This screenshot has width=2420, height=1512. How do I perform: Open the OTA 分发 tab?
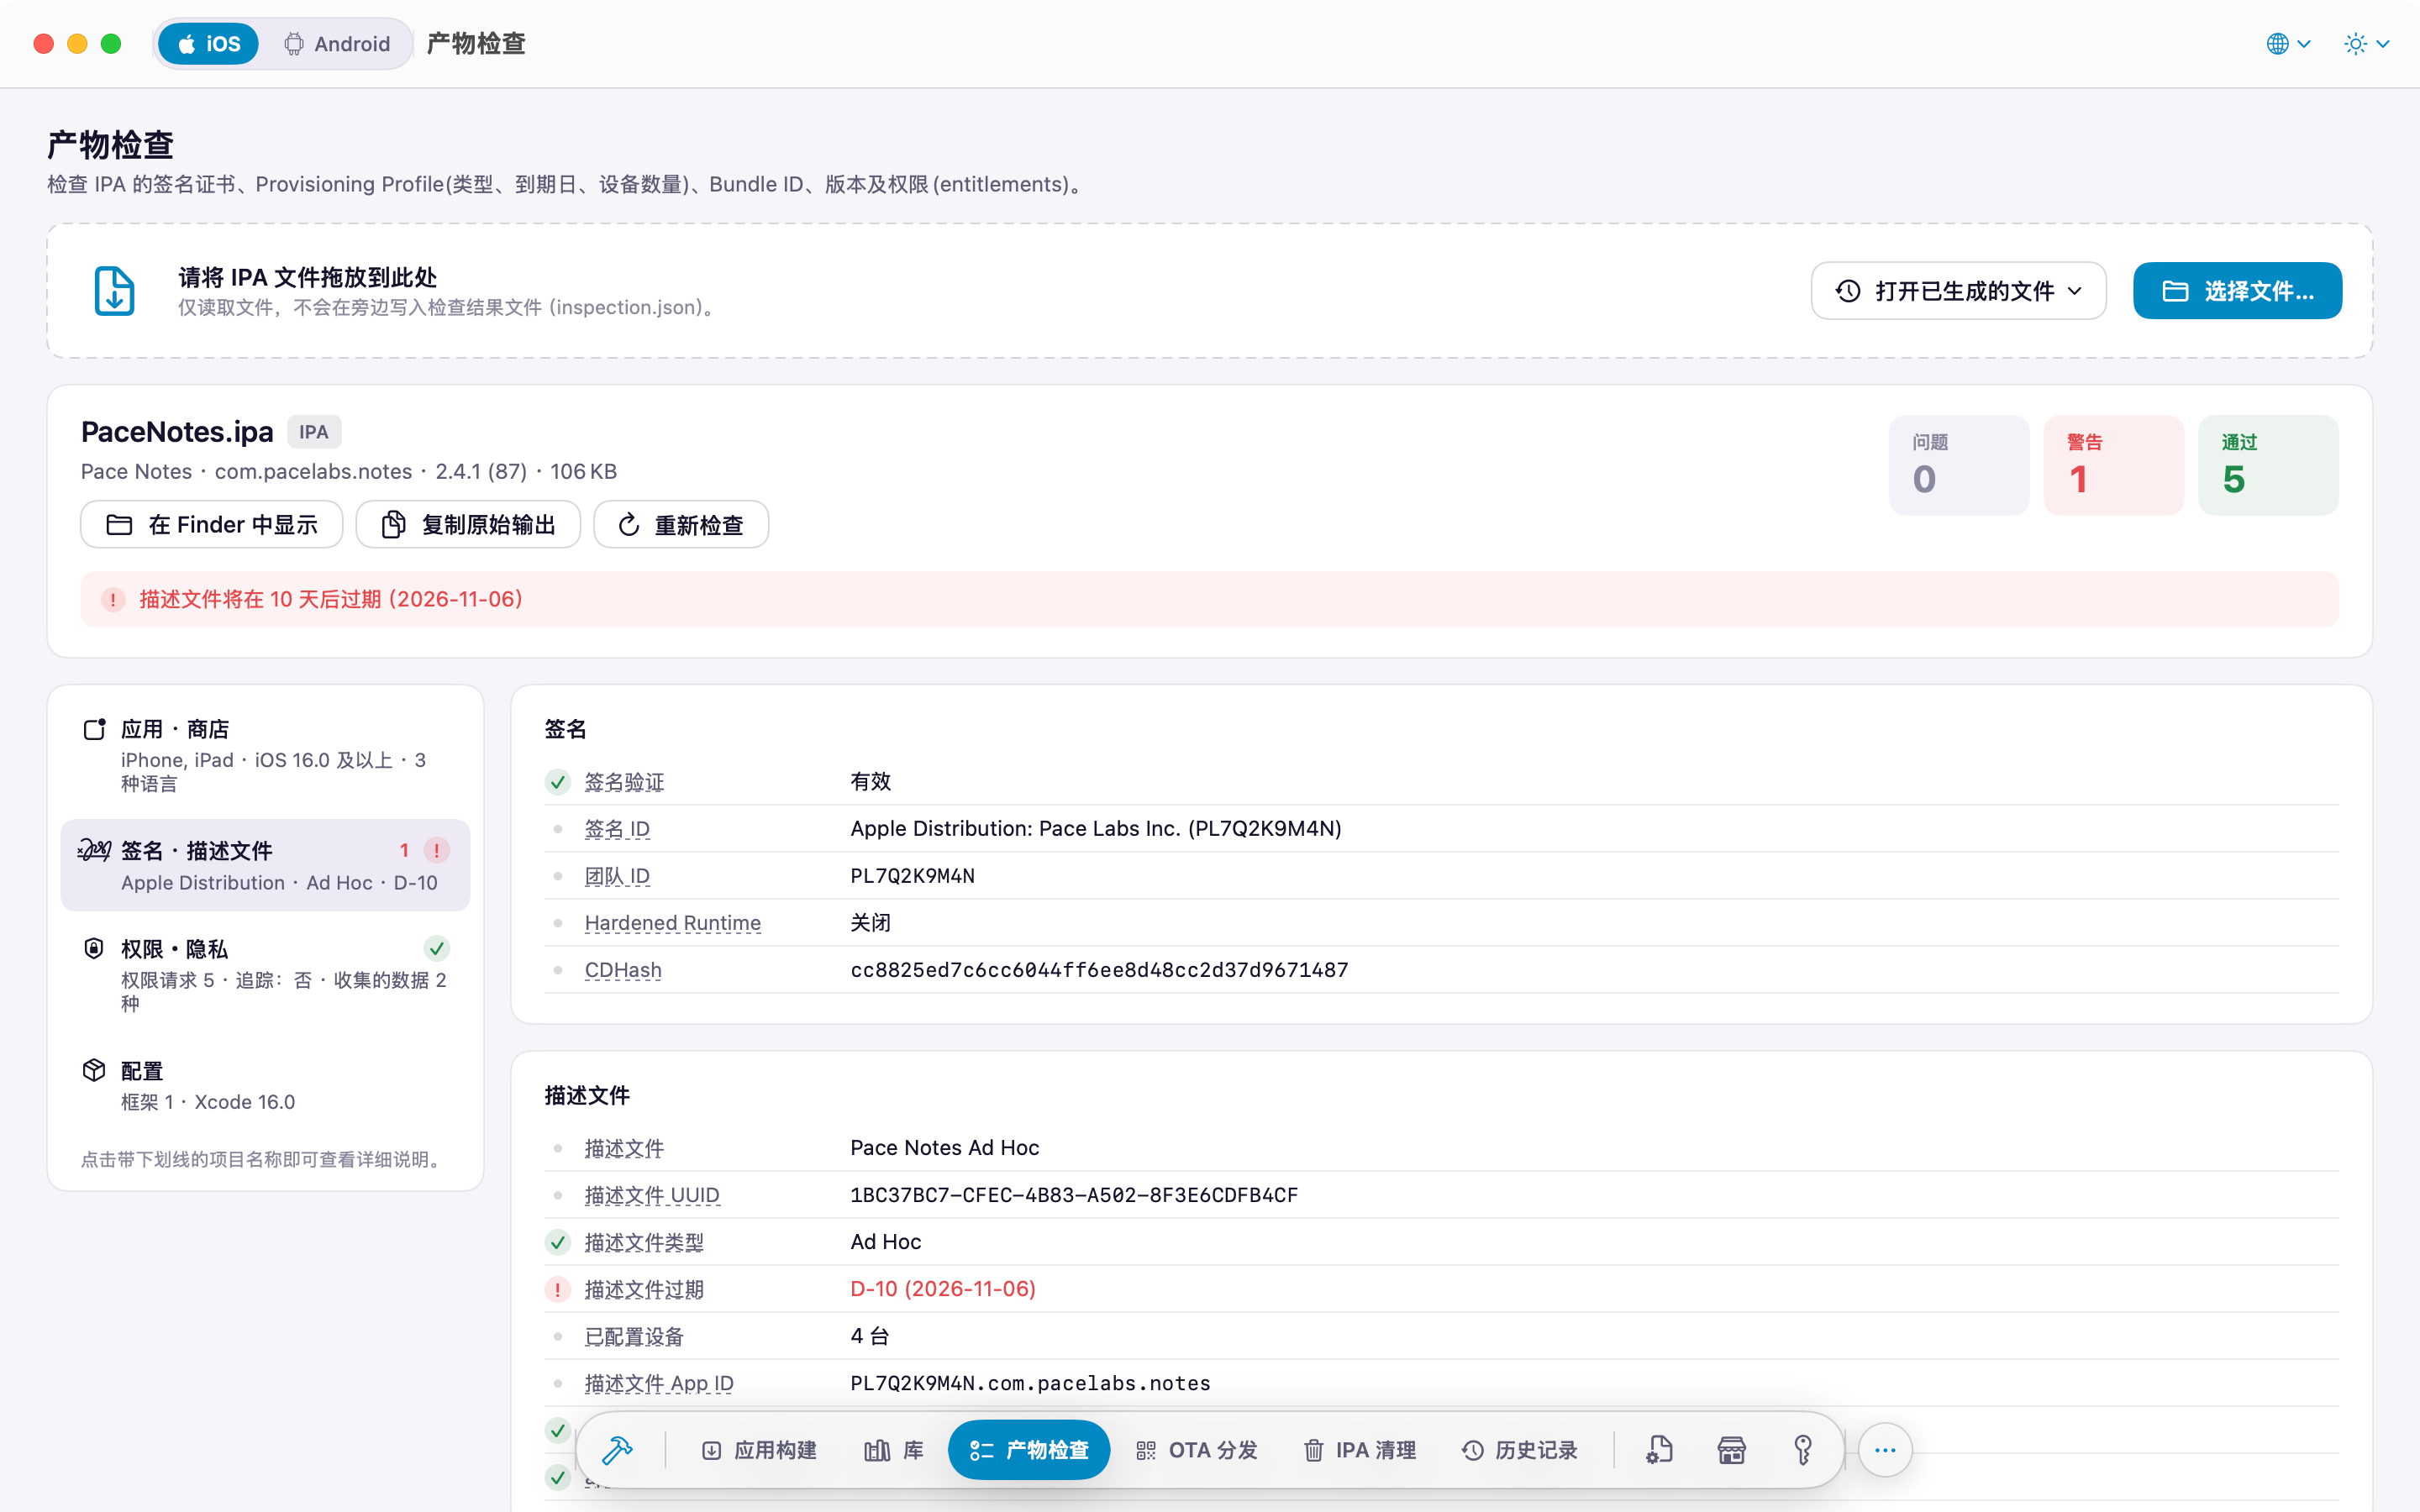(x=1196, y=1449)
